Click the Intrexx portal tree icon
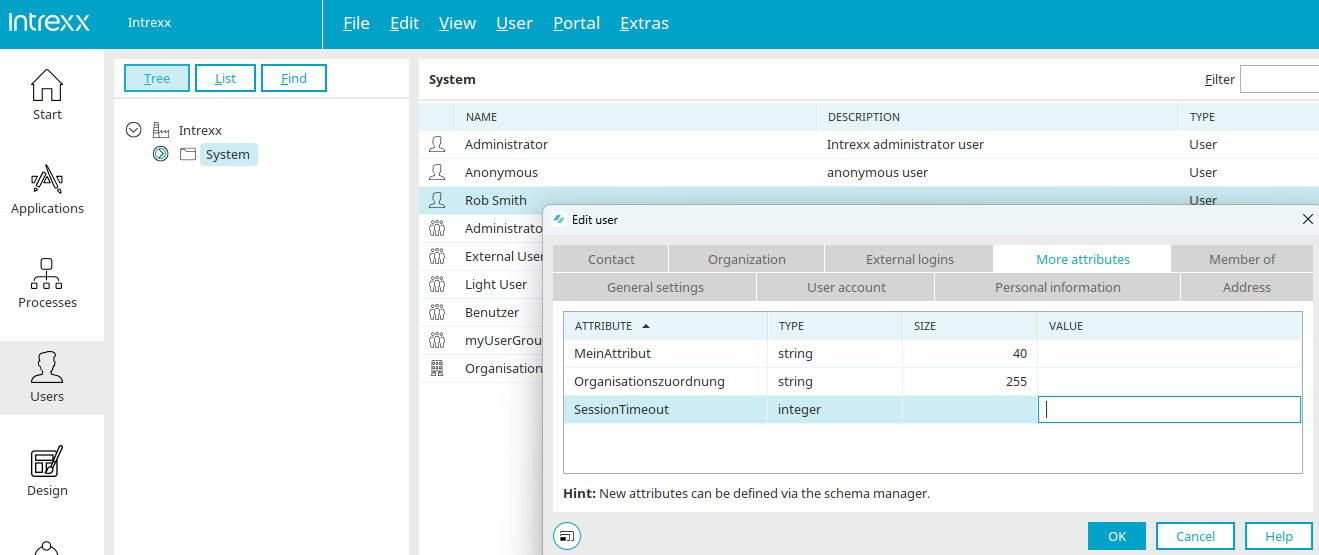 point(161,130)
